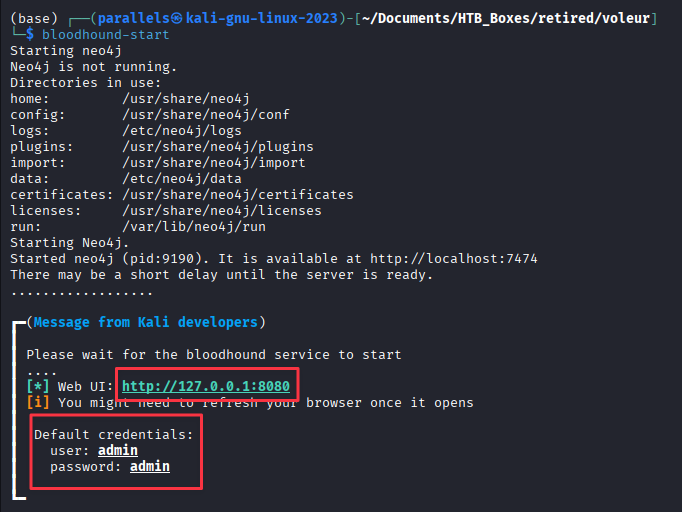
Task: Click the import path '/usr/share/neo4j/import'
Action: pos(214,163)
